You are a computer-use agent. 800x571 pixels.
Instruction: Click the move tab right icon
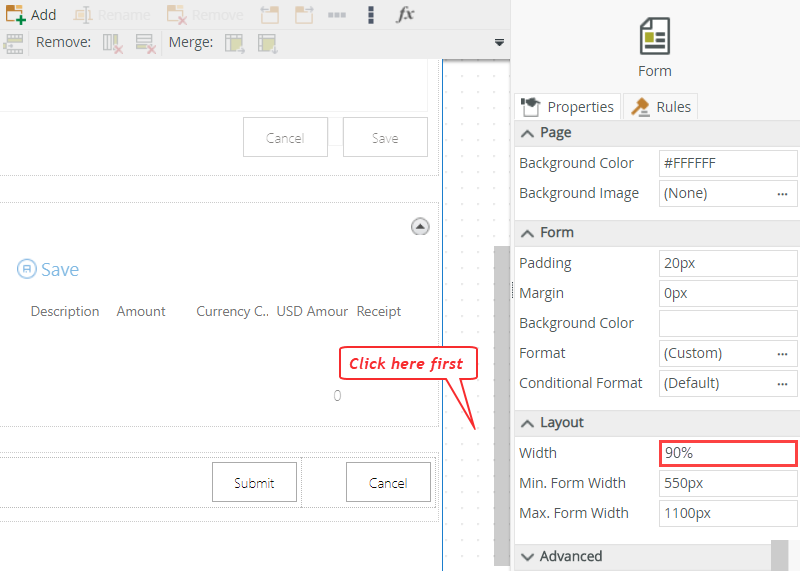coord(304,14)
